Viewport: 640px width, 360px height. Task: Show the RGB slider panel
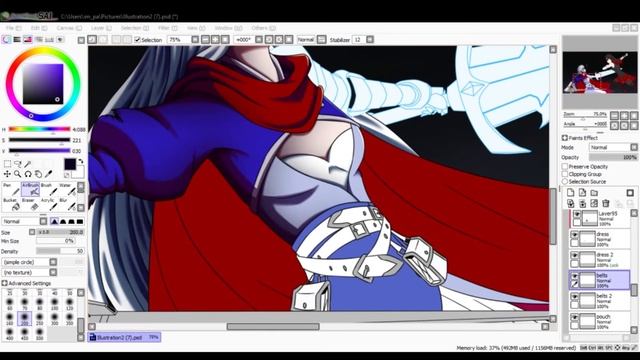(17, 40)
